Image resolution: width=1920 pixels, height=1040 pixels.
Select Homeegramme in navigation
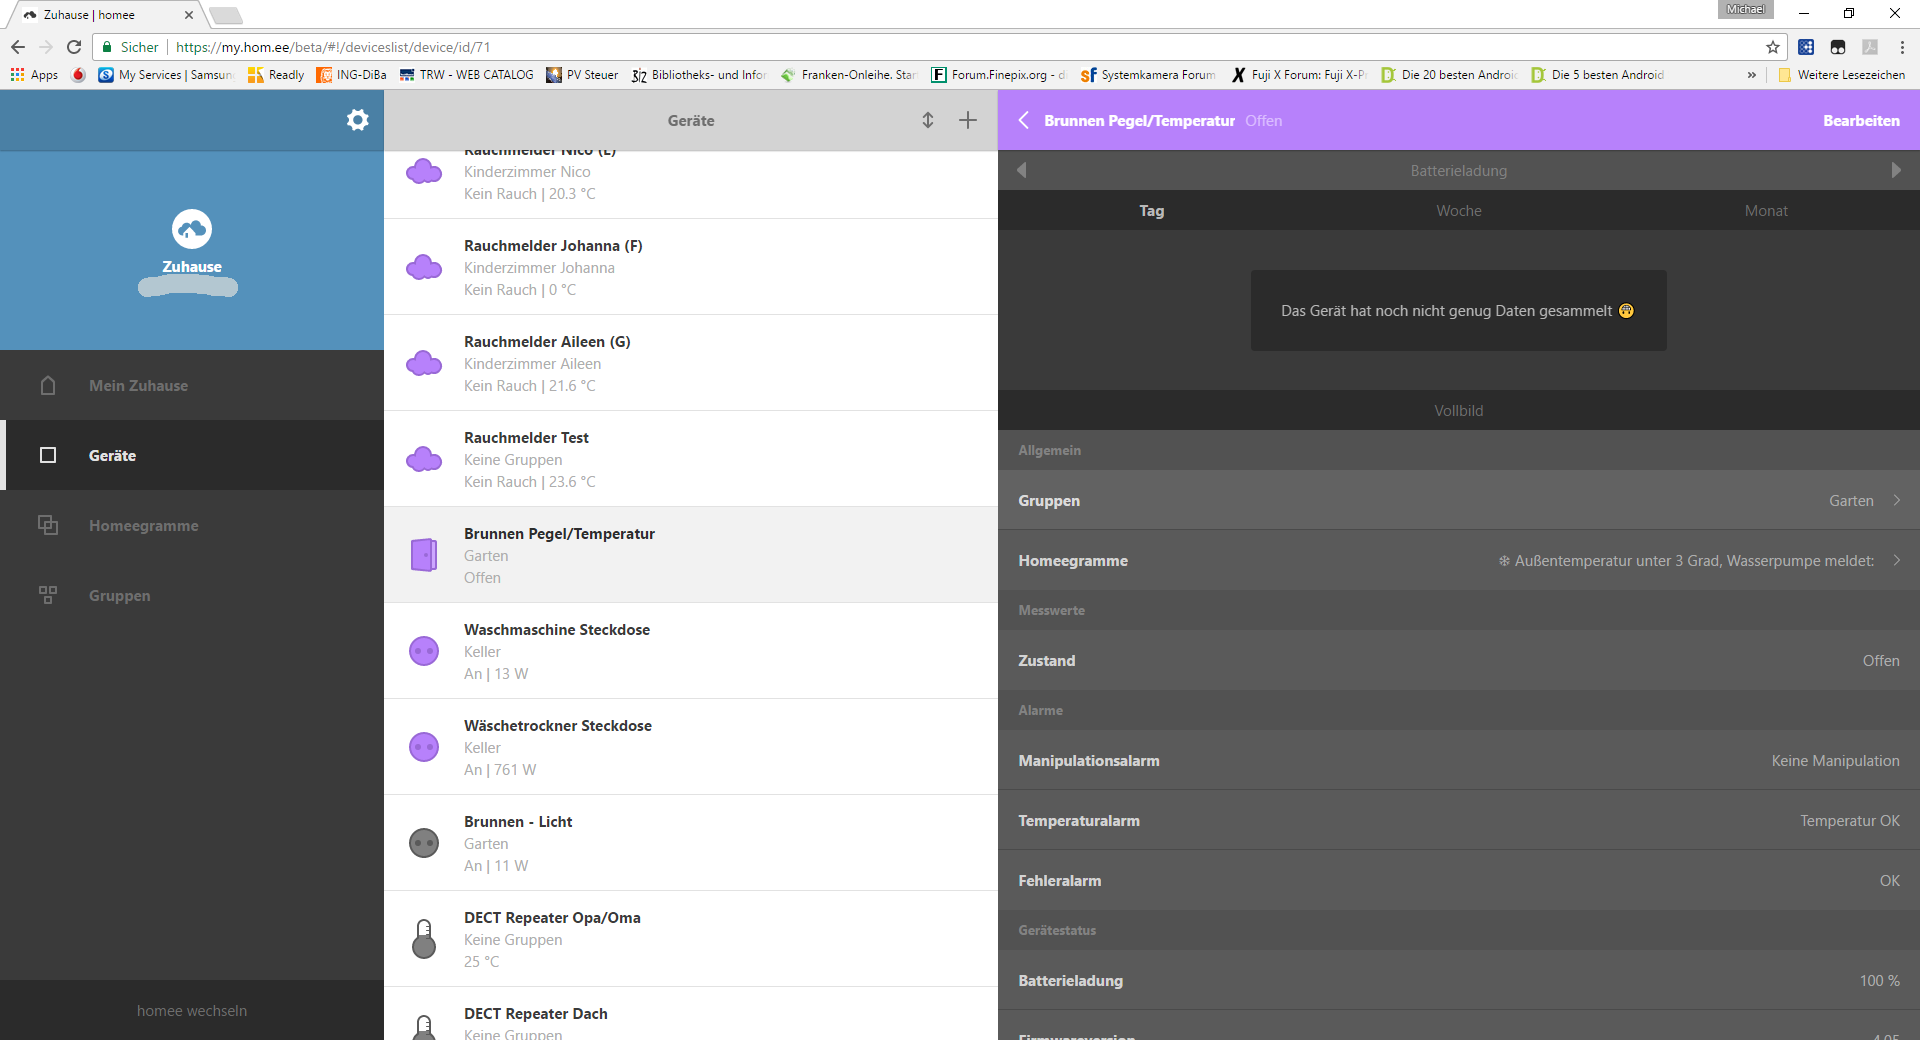tap(192, 525)
